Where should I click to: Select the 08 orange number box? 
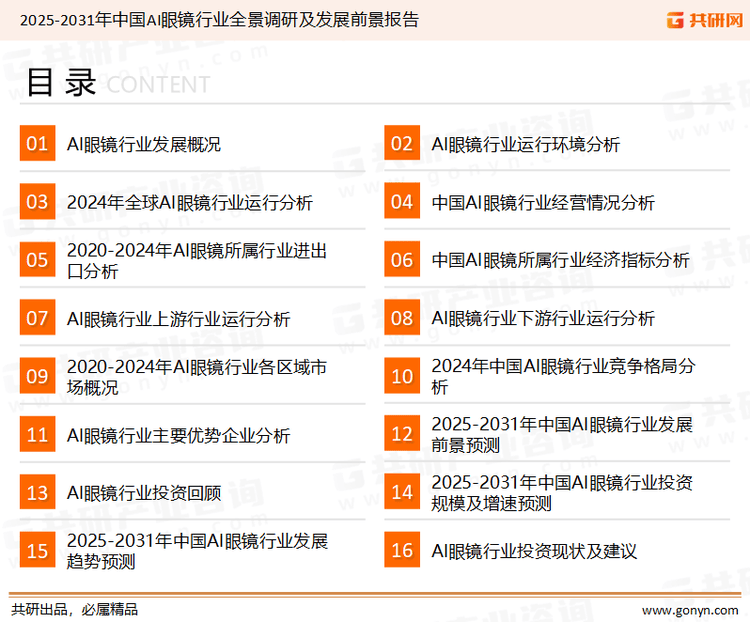pos(402,319)
